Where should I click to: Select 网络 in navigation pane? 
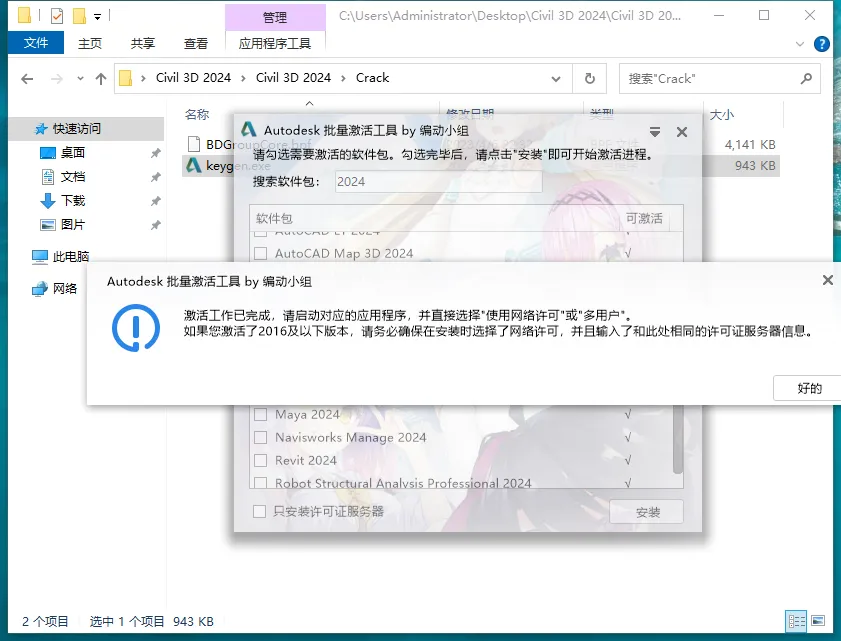point(64,289)
